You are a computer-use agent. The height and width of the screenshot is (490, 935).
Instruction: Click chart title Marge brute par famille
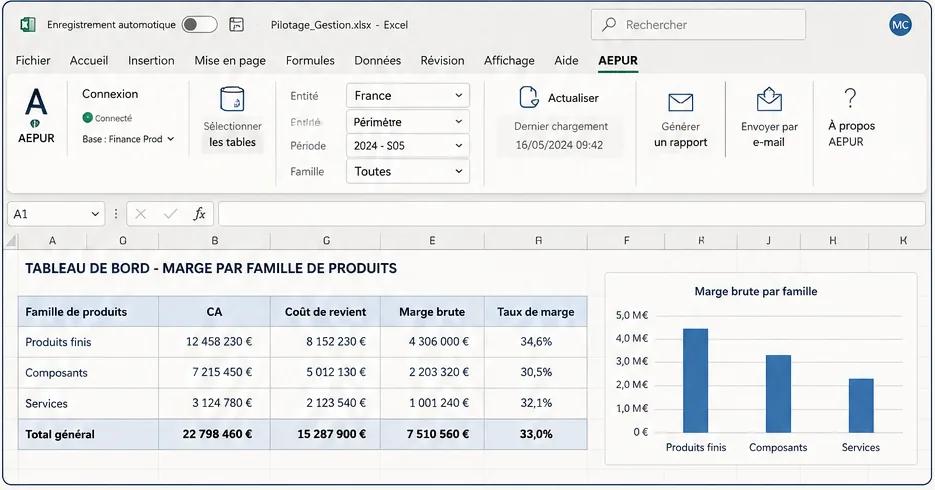[756, 291]
